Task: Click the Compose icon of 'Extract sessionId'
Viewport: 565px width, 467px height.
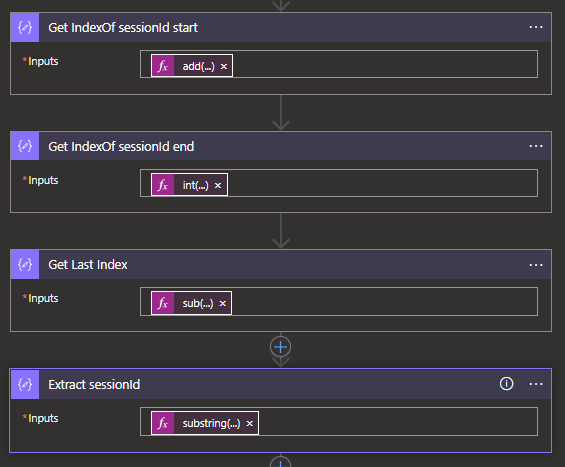Action: 25,384
